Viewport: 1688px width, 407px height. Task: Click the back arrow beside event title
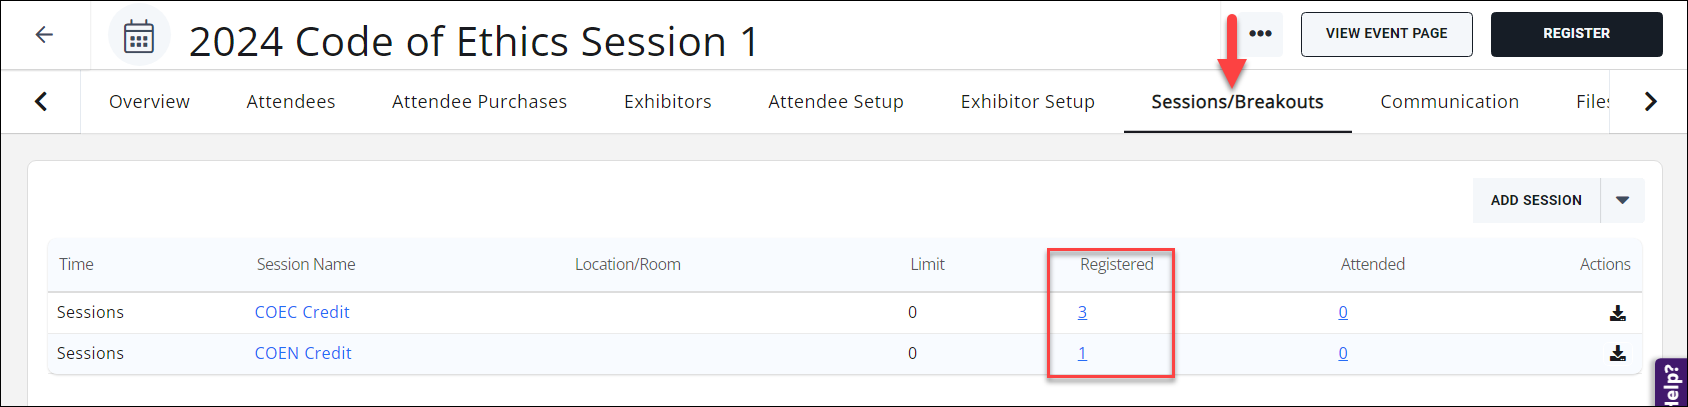click(x=44, y=35)
